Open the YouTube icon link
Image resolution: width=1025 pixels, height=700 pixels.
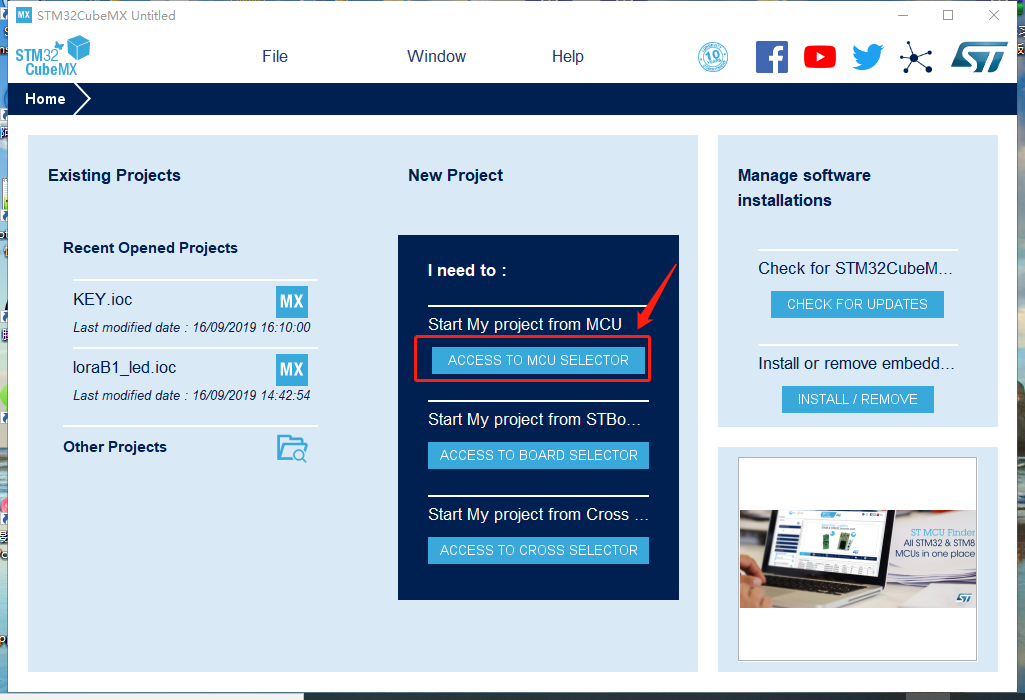(x=820, y=57)
